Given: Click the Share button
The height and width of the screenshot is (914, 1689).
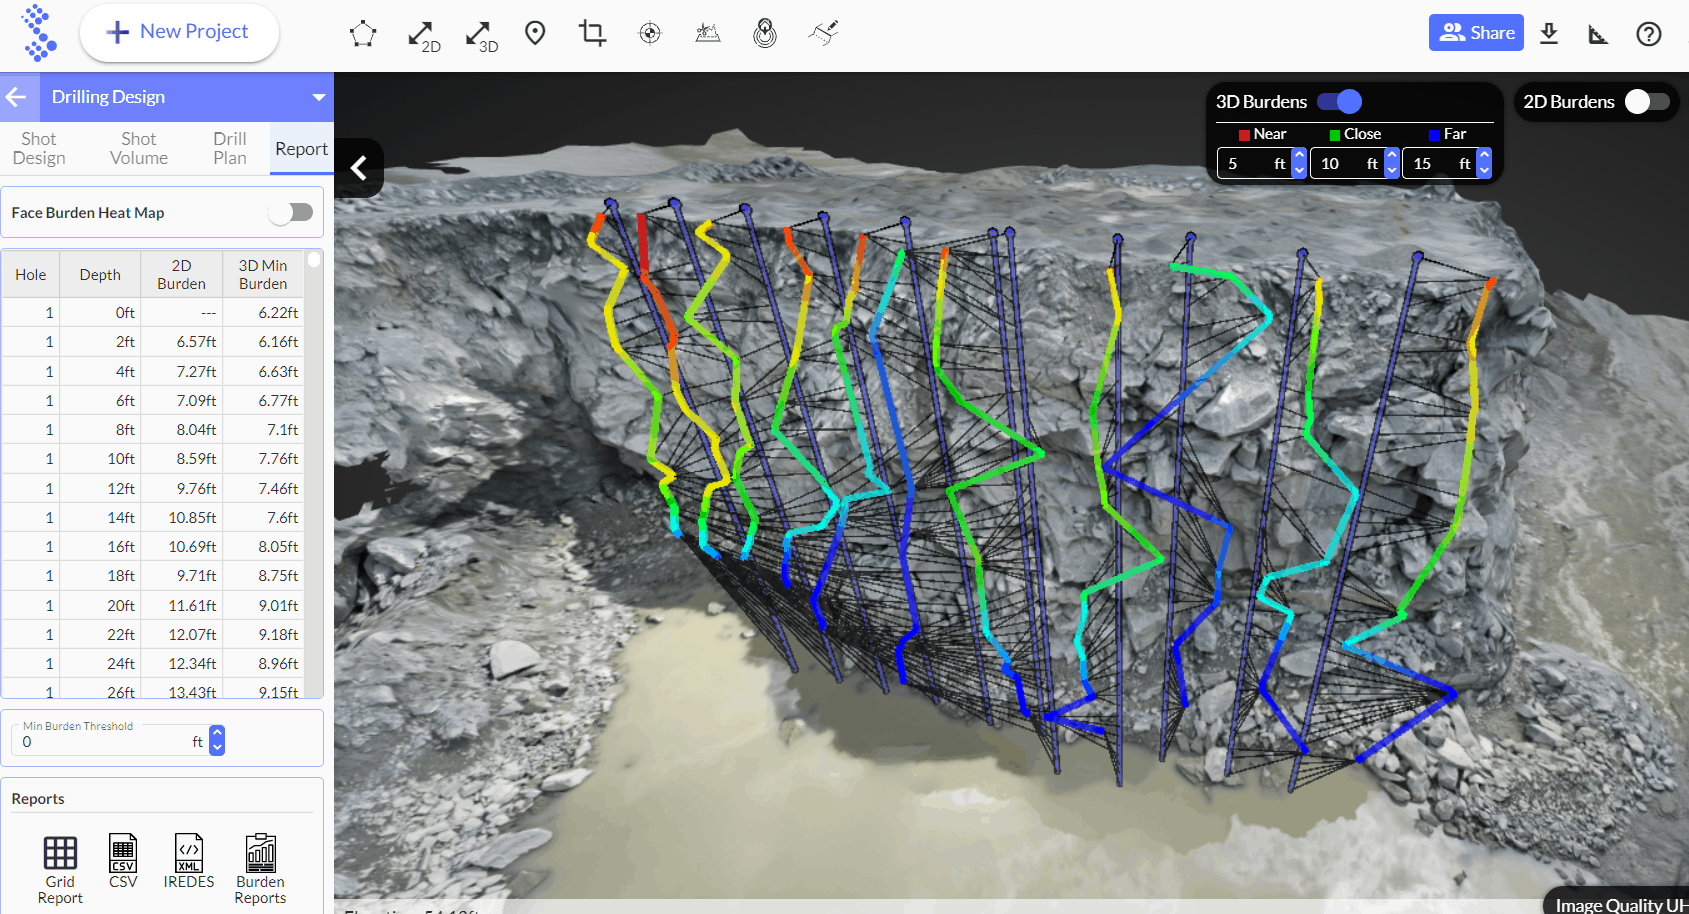Looking at the screenshot, I should (x=1476, y=33).
